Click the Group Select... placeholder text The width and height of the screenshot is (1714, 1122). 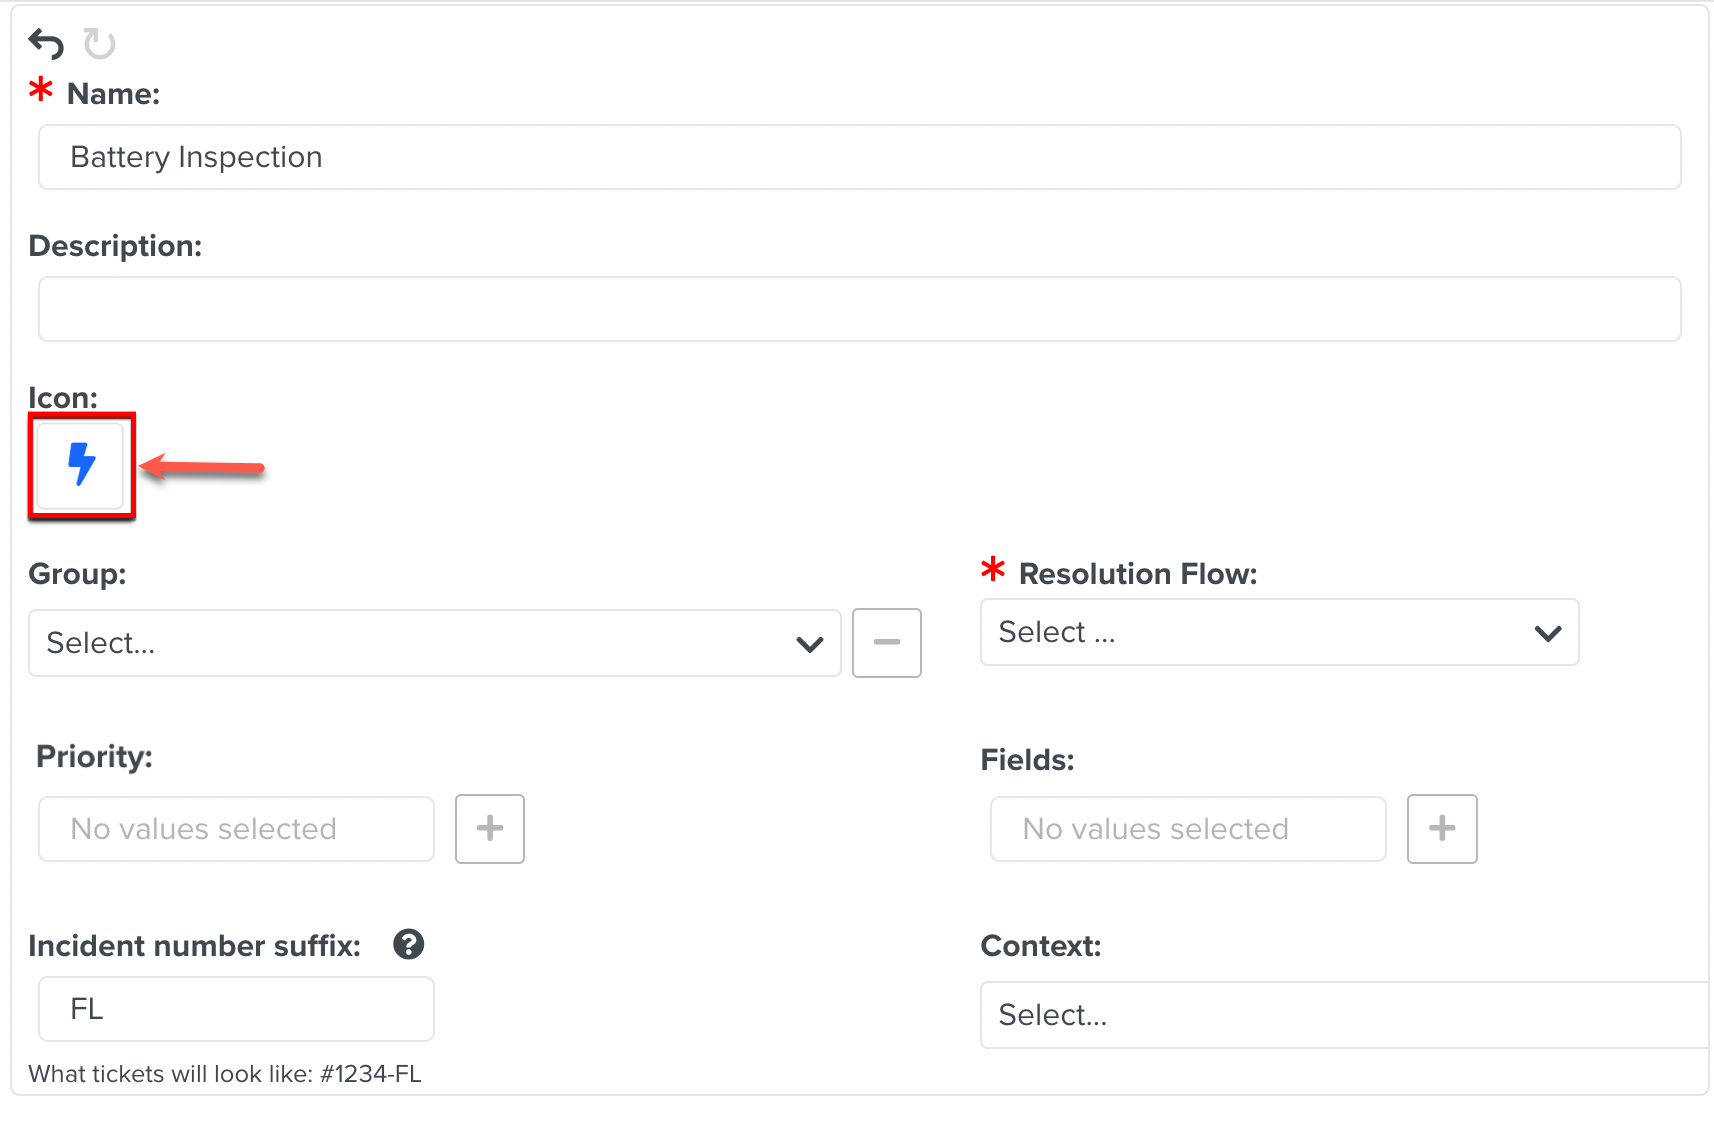point(101,643)
